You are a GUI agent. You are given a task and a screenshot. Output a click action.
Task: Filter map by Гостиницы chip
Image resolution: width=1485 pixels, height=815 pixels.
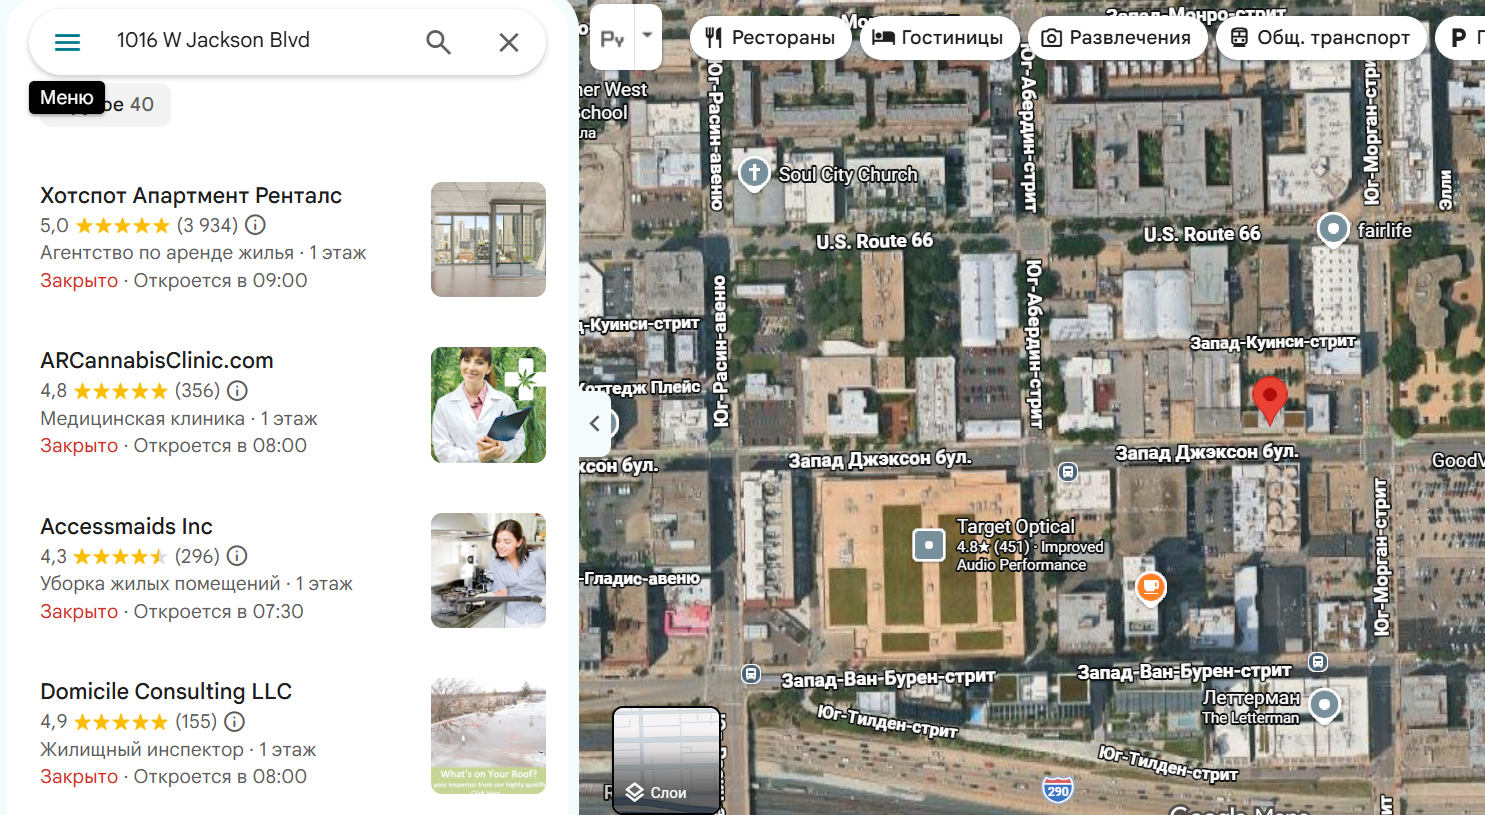tap(938, 38)
